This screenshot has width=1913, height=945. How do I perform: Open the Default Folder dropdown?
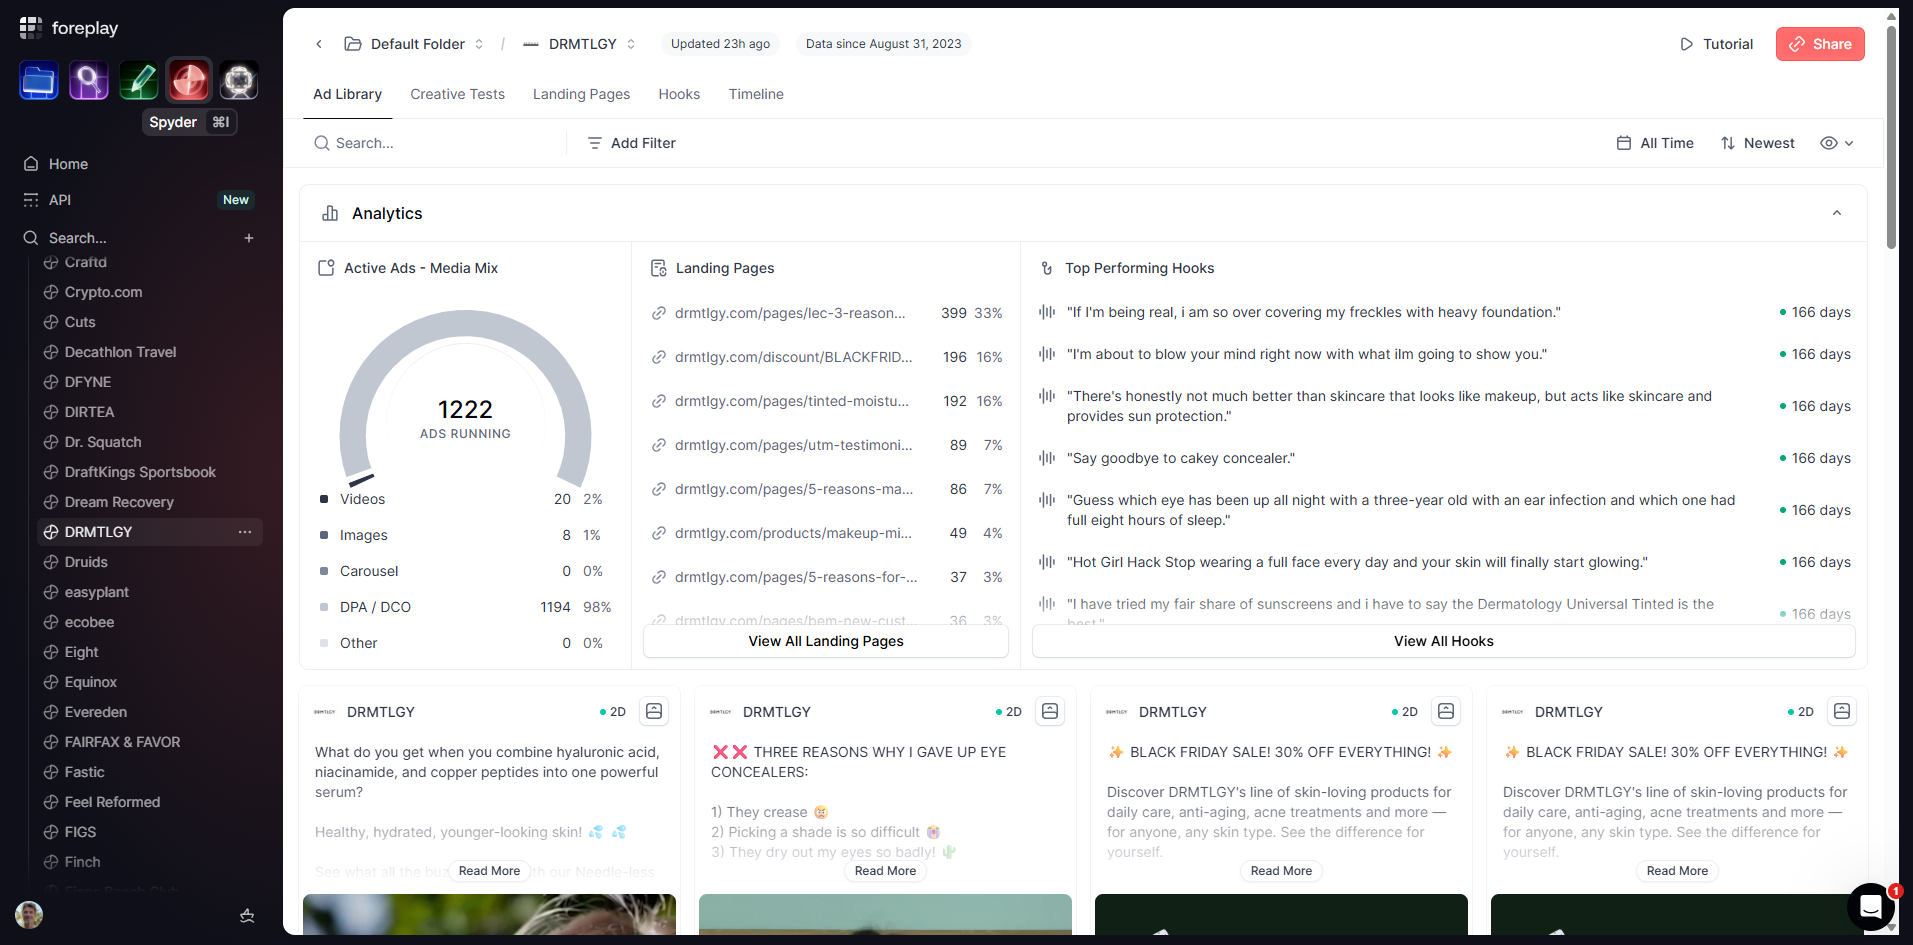coord(414,44)
